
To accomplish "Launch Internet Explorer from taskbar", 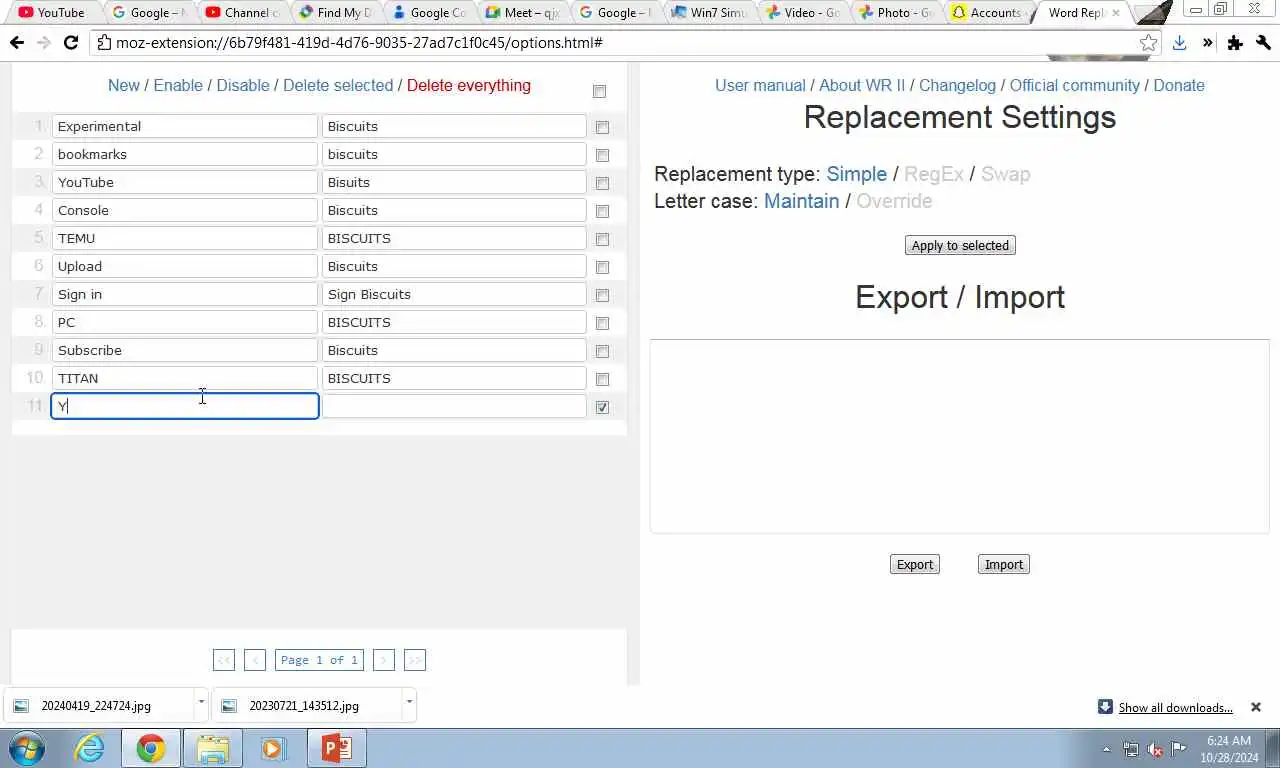I will [x=89, y=748].
